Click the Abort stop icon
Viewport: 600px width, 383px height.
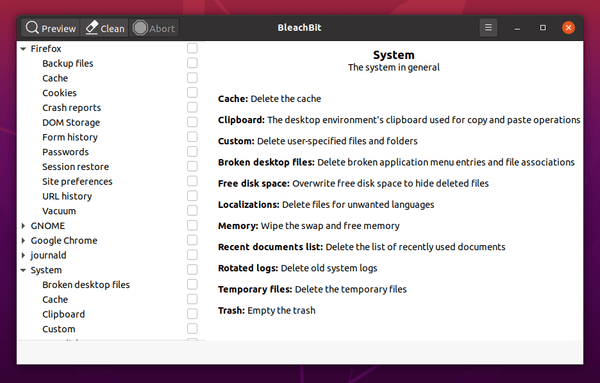tap(140, 28)
